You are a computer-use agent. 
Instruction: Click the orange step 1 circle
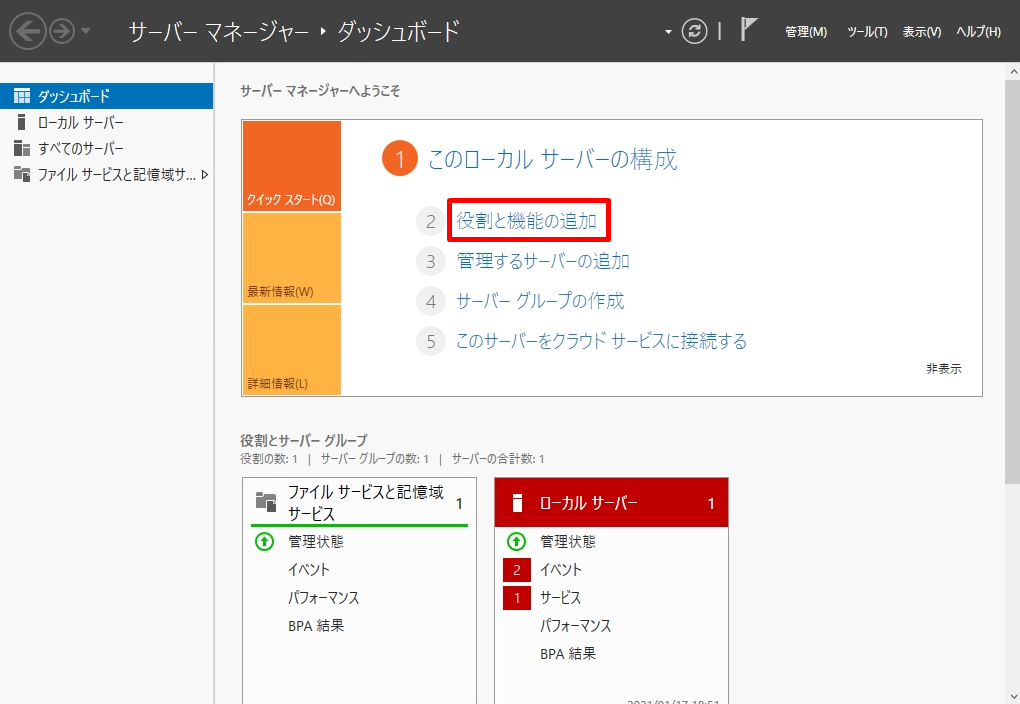click(x=399, y=159)
